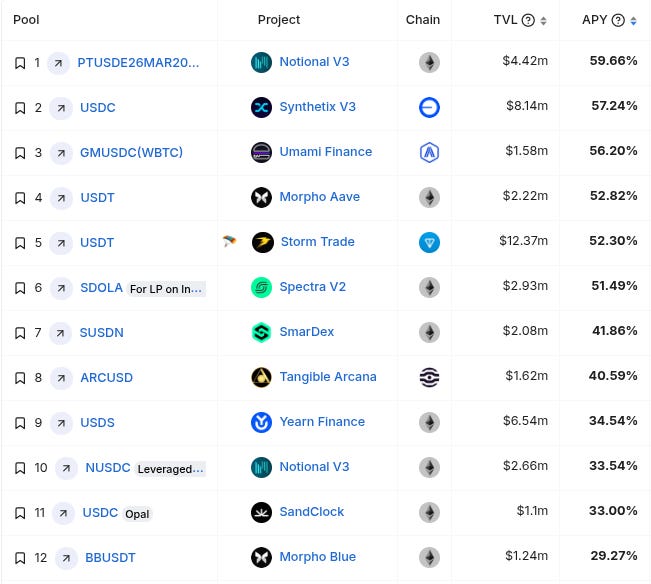Select the $12.37m TVL value
The height and width of the screenshot is (584, 651).
524,241
